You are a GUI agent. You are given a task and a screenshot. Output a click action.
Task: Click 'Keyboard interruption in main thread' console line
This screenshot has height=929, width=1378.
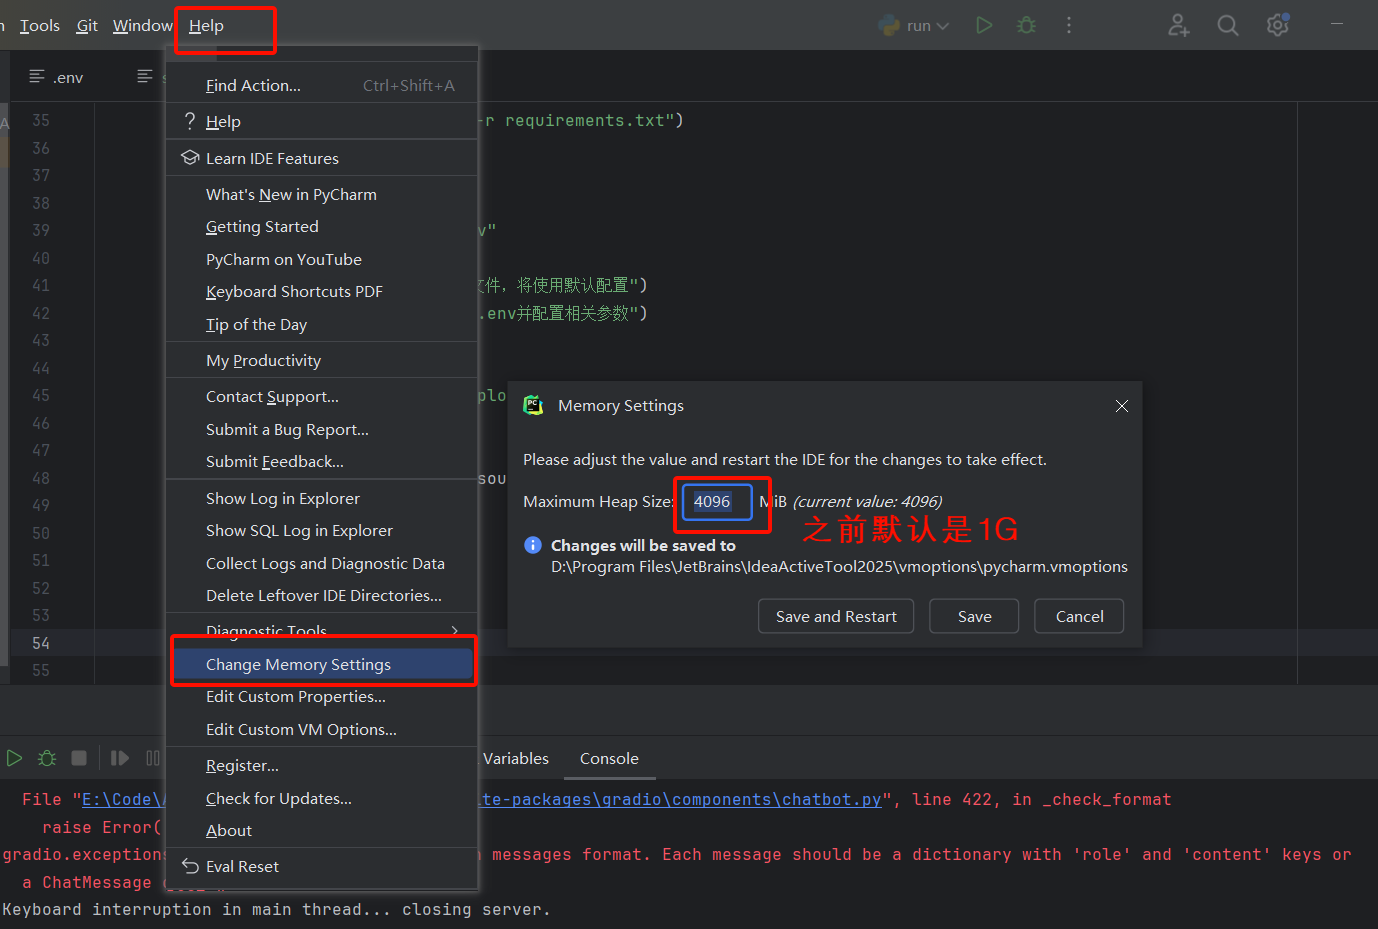[277, 909]
